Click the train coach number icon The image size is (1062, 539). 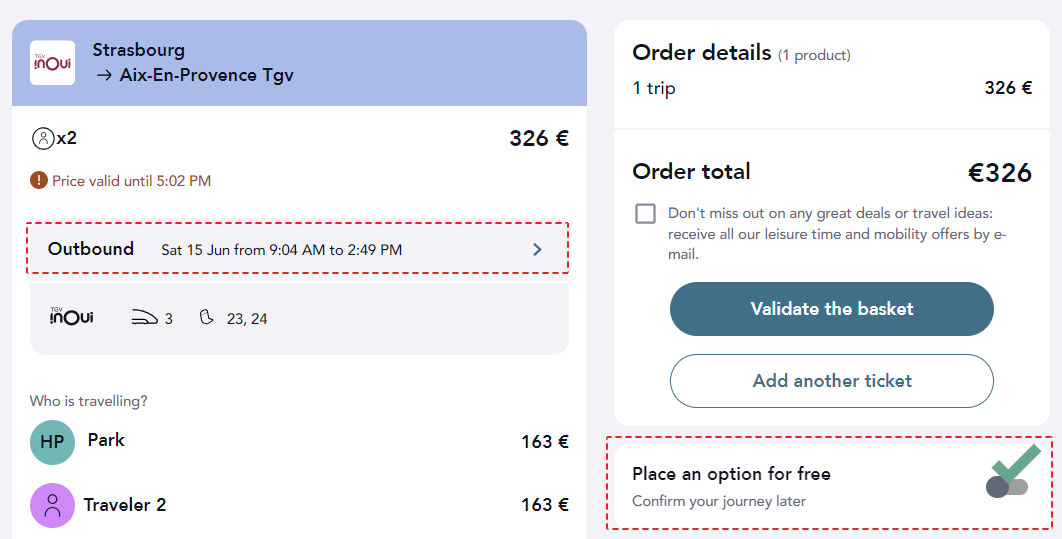(x=144, y=318)
